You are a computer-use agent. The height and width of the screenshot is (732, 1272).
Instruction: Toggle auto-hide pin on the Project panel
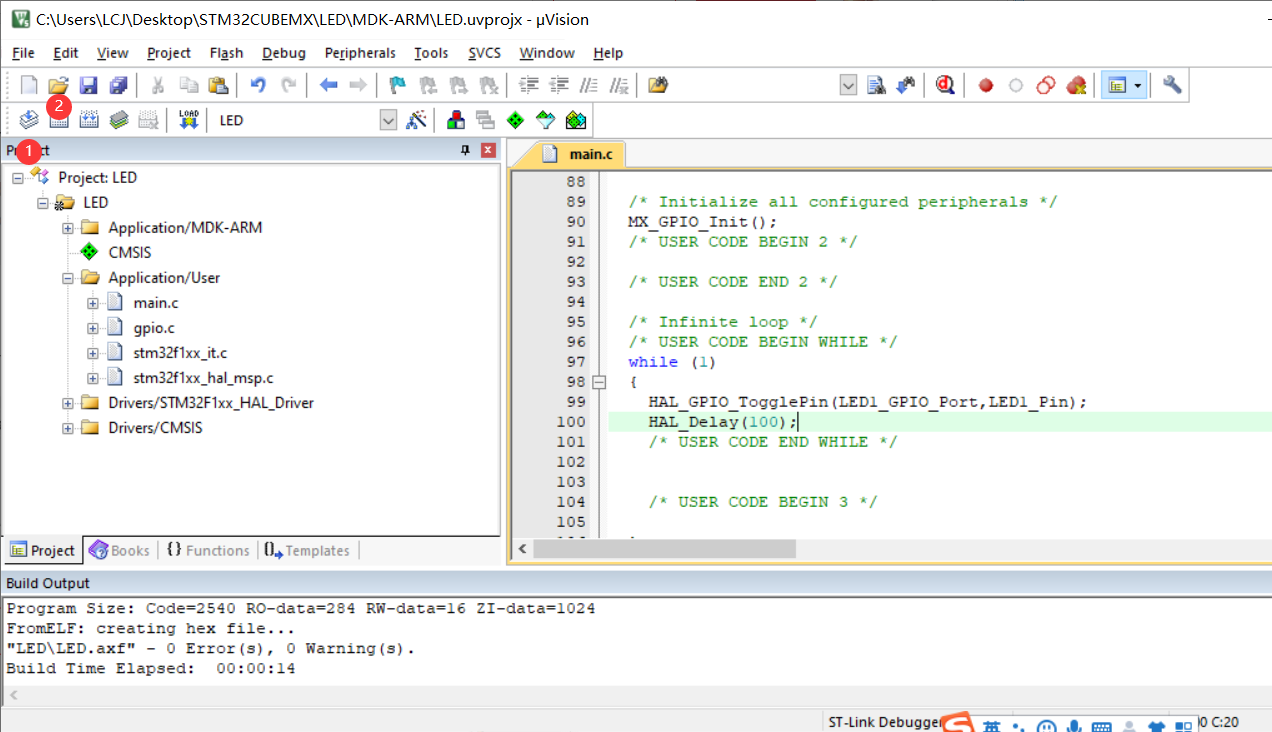point(465,150)
